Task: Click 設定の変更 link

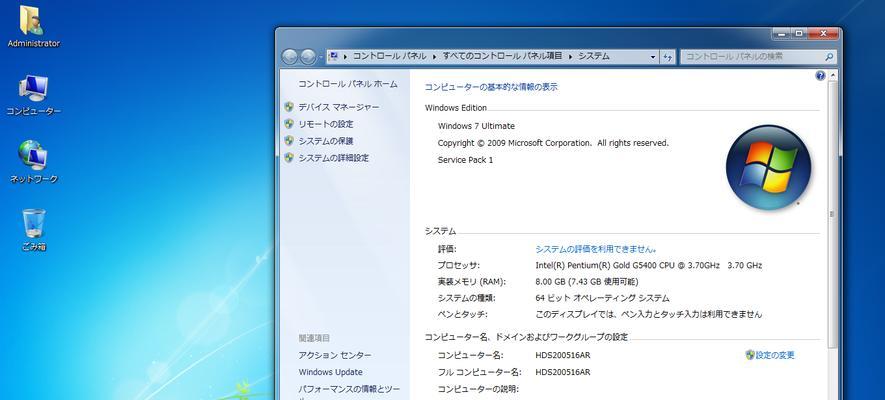Action: (x=775, y=355)
